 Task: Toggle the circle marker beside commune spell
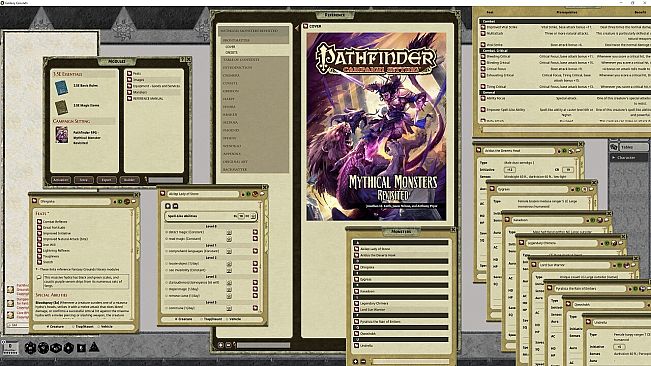167,308
